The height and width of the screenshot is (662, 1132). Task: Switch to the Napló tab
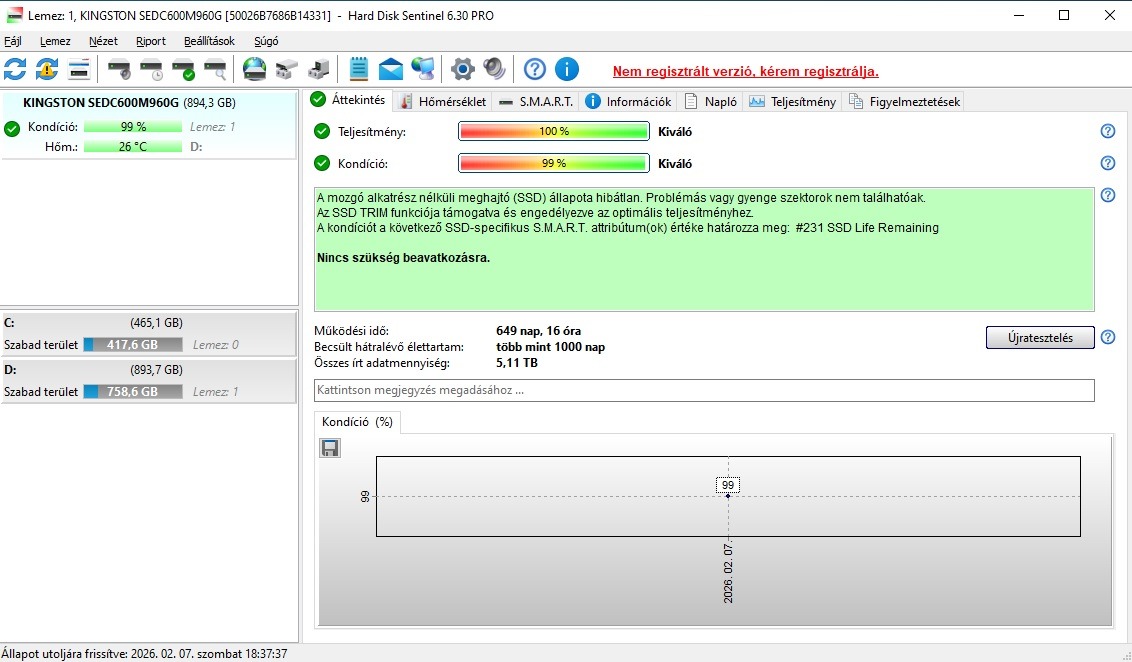pos(710,102)
